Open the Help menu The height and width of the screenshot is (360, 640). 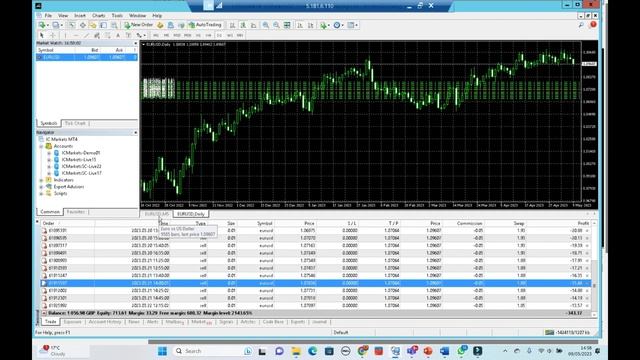click(x=157, y=16)
